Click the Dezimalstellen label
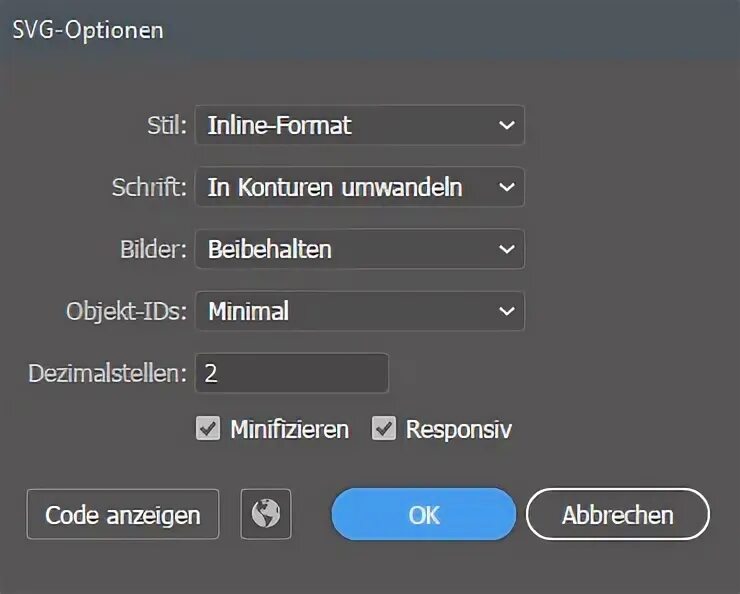 [x=107, y=374]
